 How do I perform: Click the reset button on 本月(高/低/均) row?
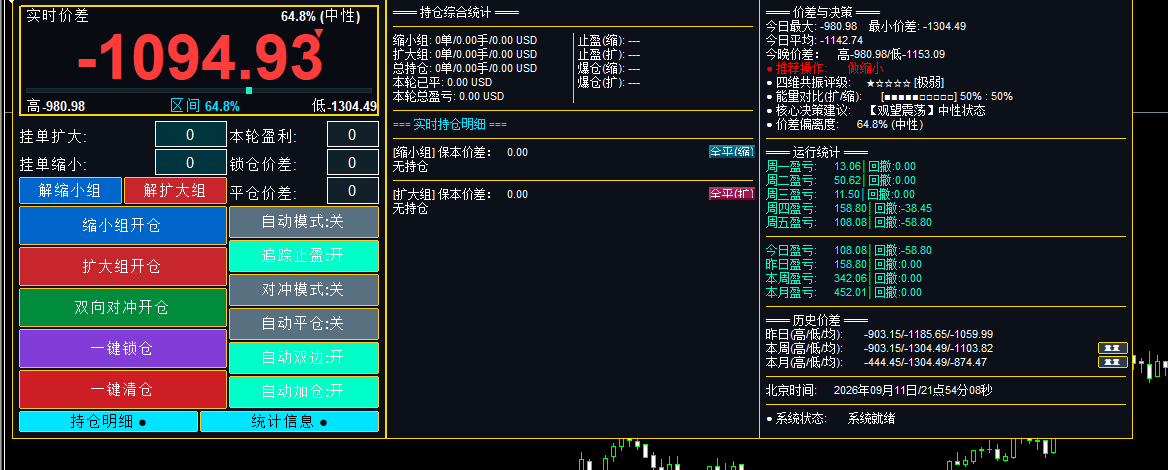(1113, 362)
